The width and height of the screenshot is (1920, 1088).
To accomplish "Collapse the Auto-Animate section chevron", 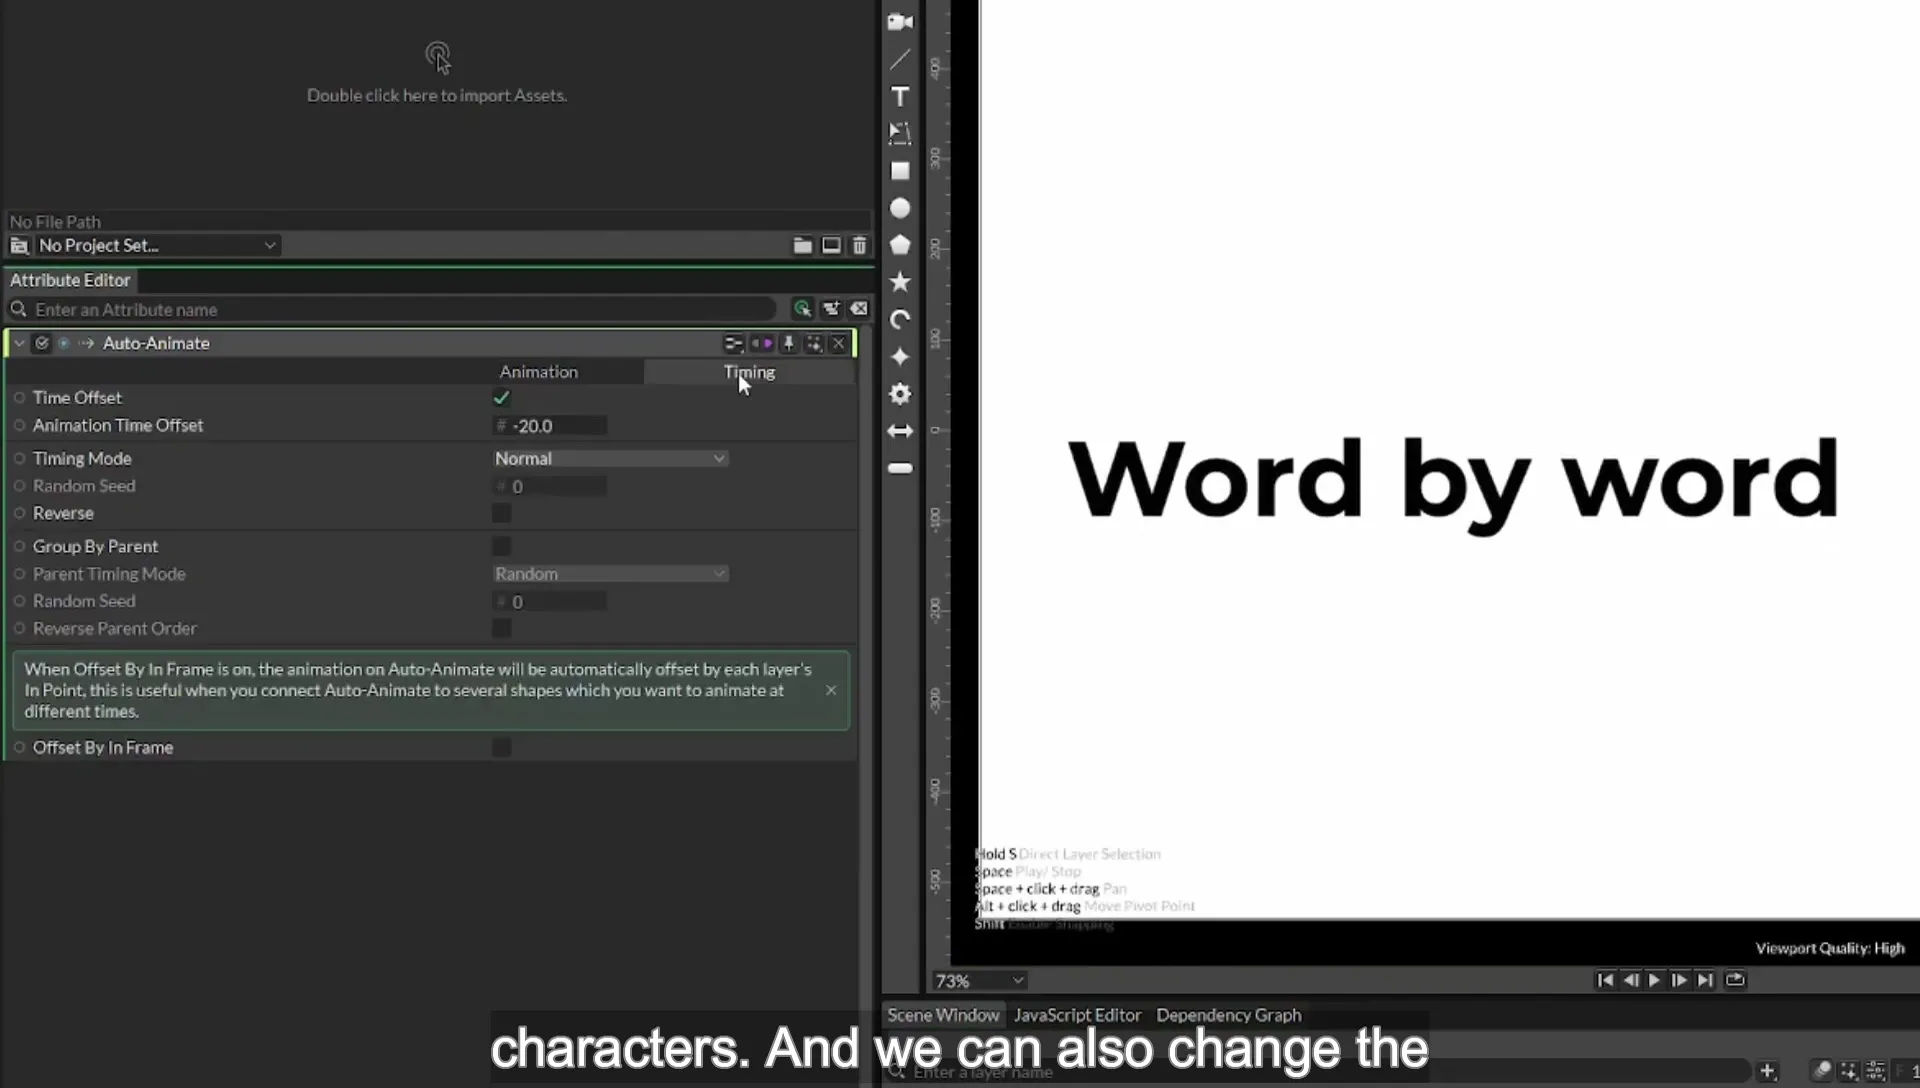I will (x=19, y=343).
